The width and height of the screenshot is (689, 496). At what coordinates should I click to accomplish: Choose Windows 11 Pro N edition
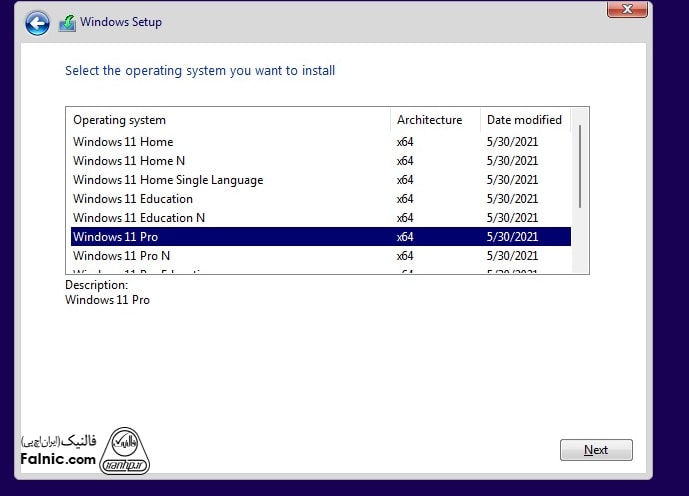point(121,256)
